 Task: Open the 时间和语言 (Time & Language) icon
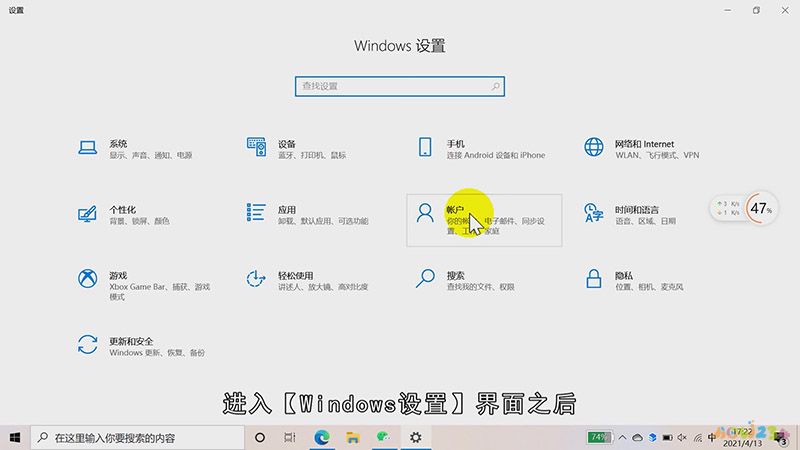tap(593, 213)
